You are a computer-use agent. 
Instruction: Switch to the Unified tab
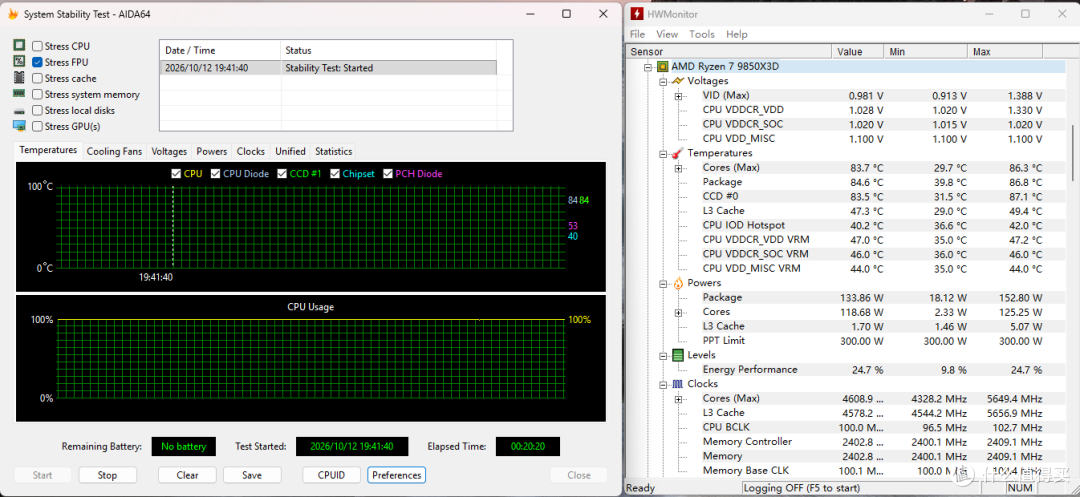coord(290,151)
